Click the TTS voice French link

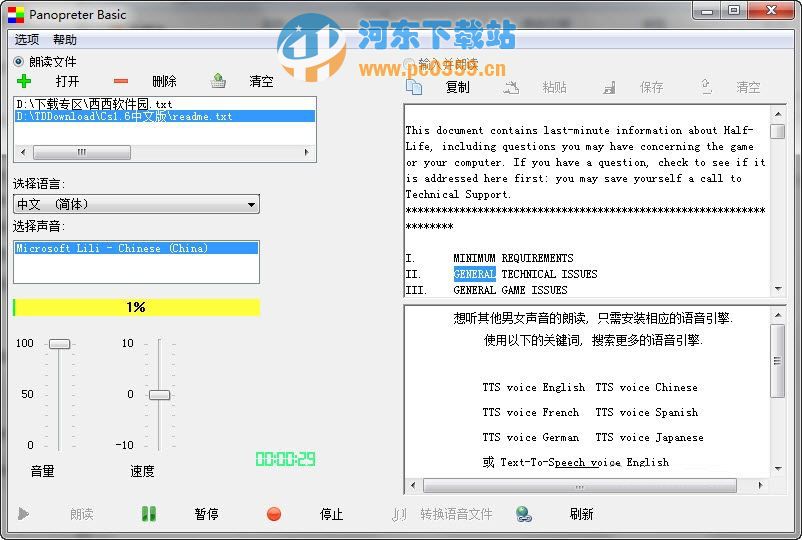[x=531, y=412]
